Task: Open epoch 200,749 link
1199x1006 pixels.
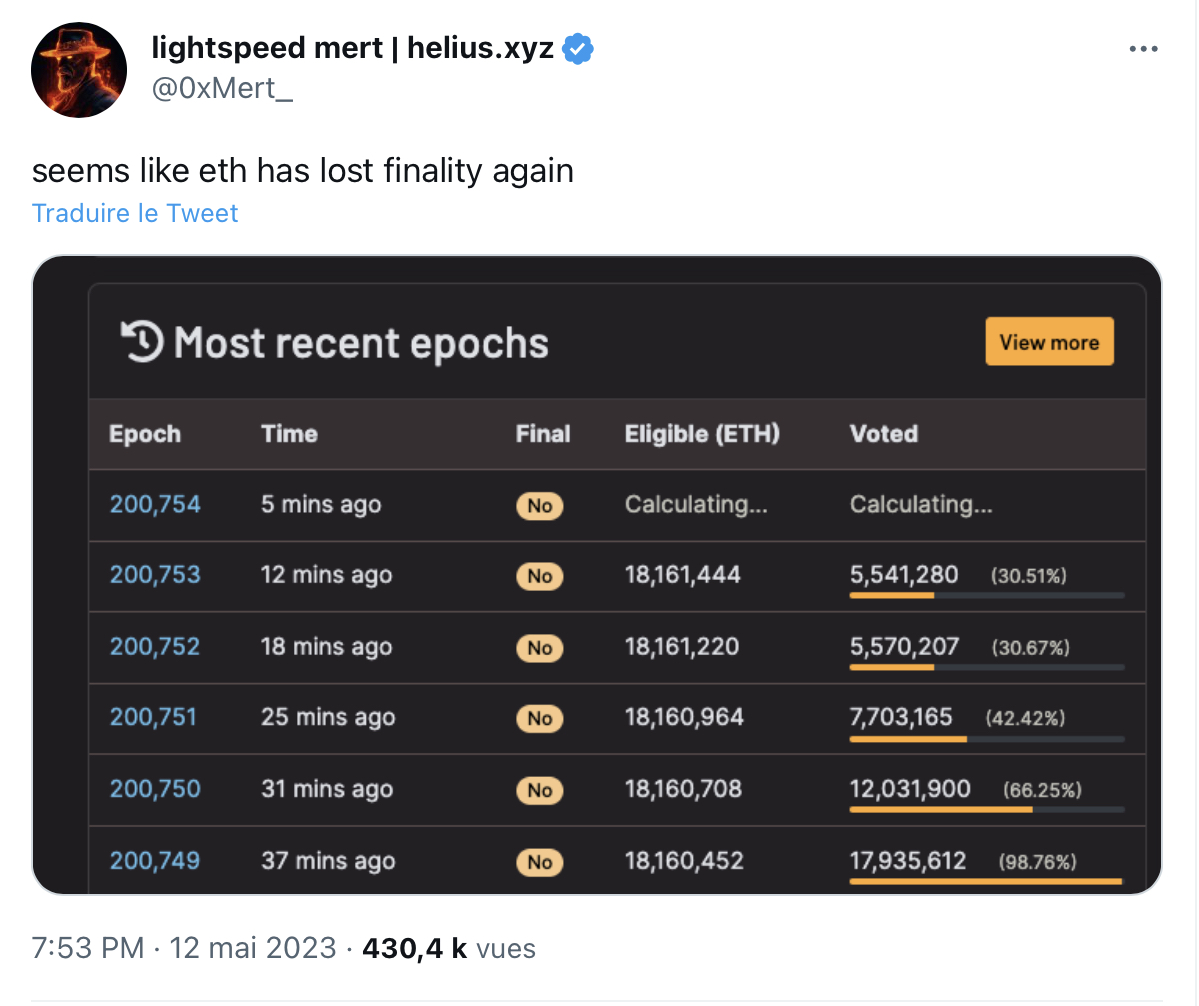Action: [154, 861]
